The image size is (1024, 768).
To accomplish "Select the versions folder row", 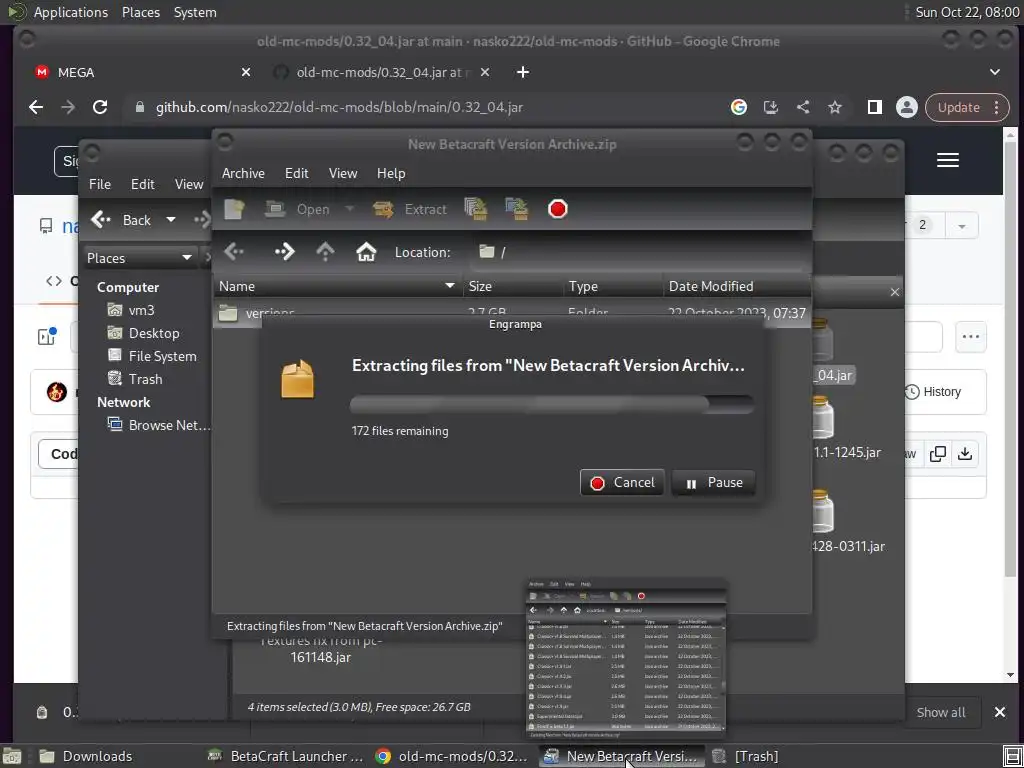I will (513, 313).
